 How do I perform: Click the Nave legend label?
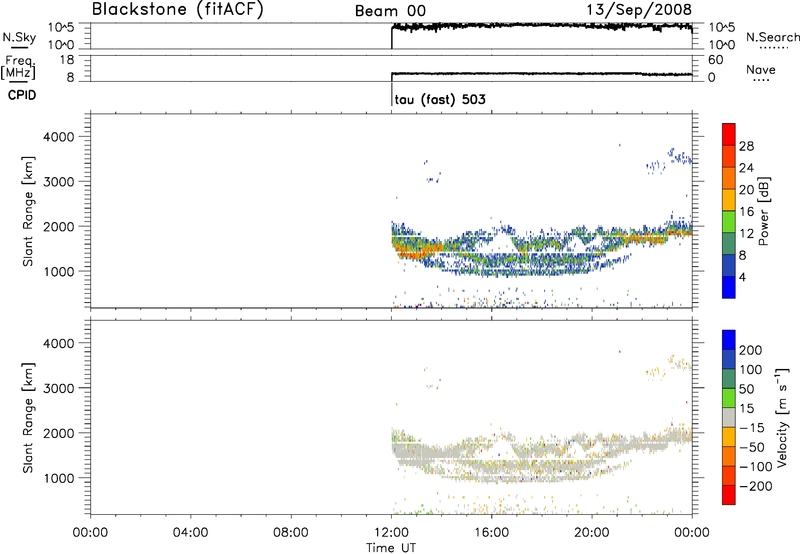pos(761,69)
